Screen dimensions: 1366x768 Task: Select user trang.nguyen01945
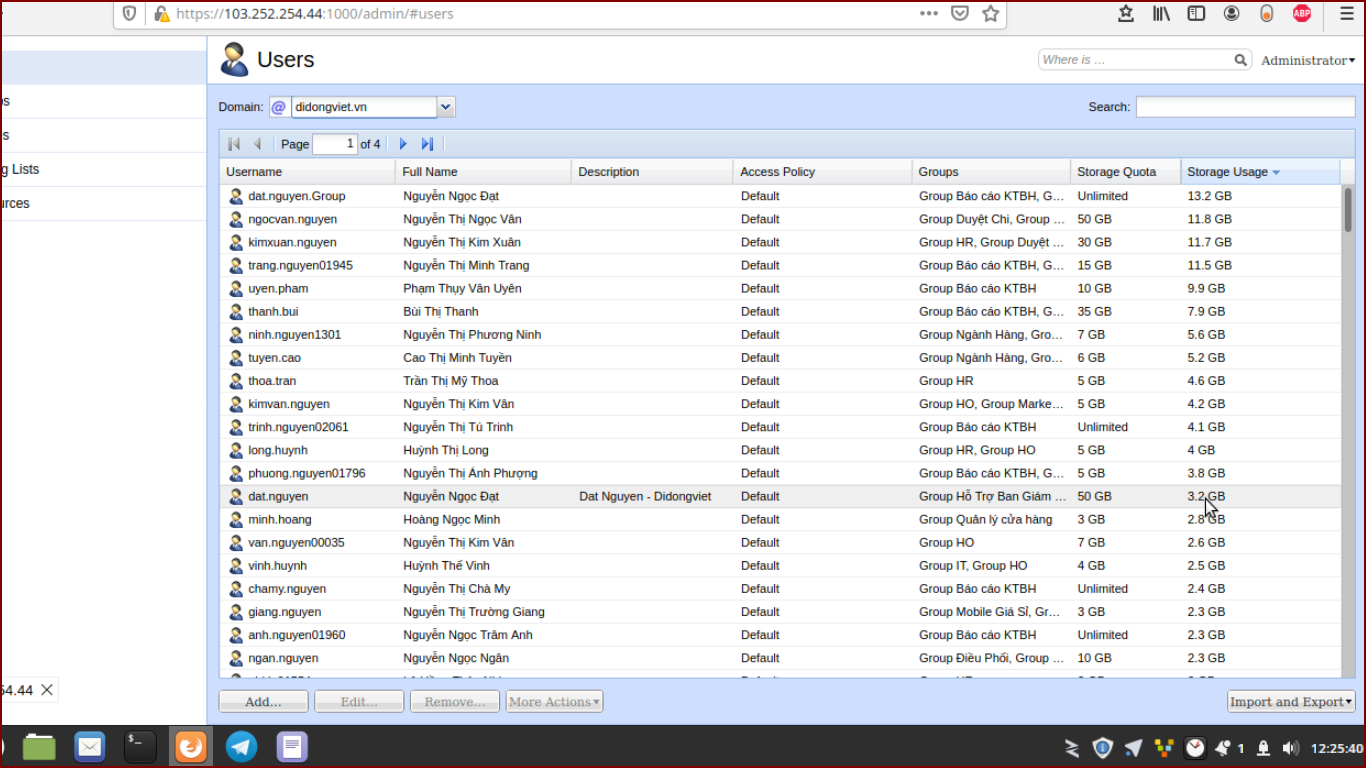pos(780,265)
